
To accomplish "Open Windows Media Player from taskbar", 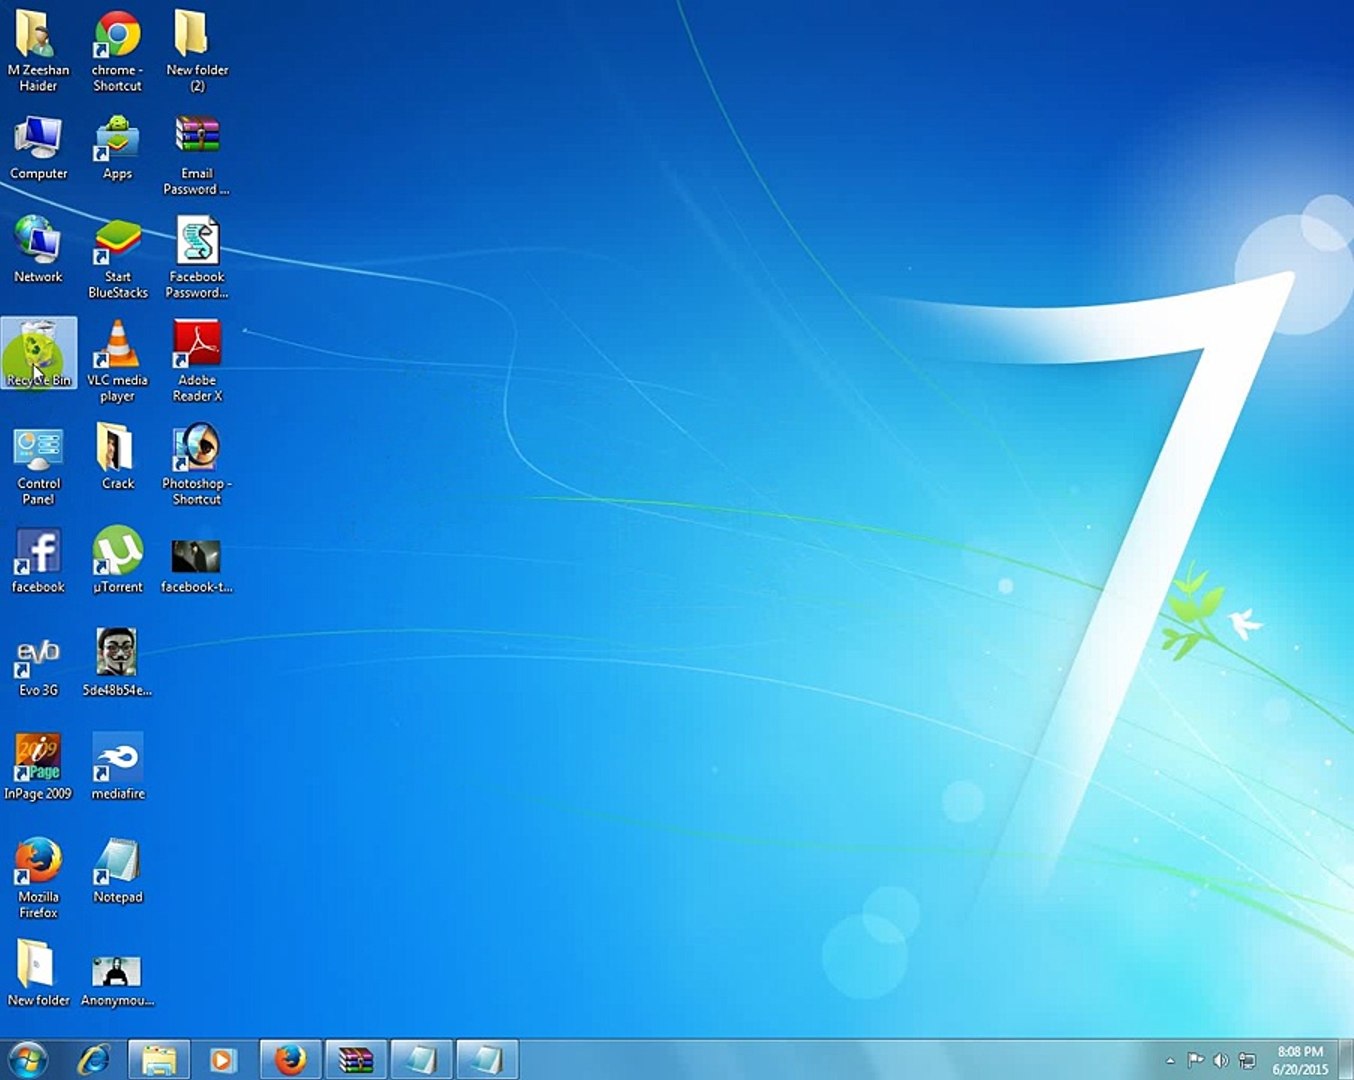I will pos(223,1059).
